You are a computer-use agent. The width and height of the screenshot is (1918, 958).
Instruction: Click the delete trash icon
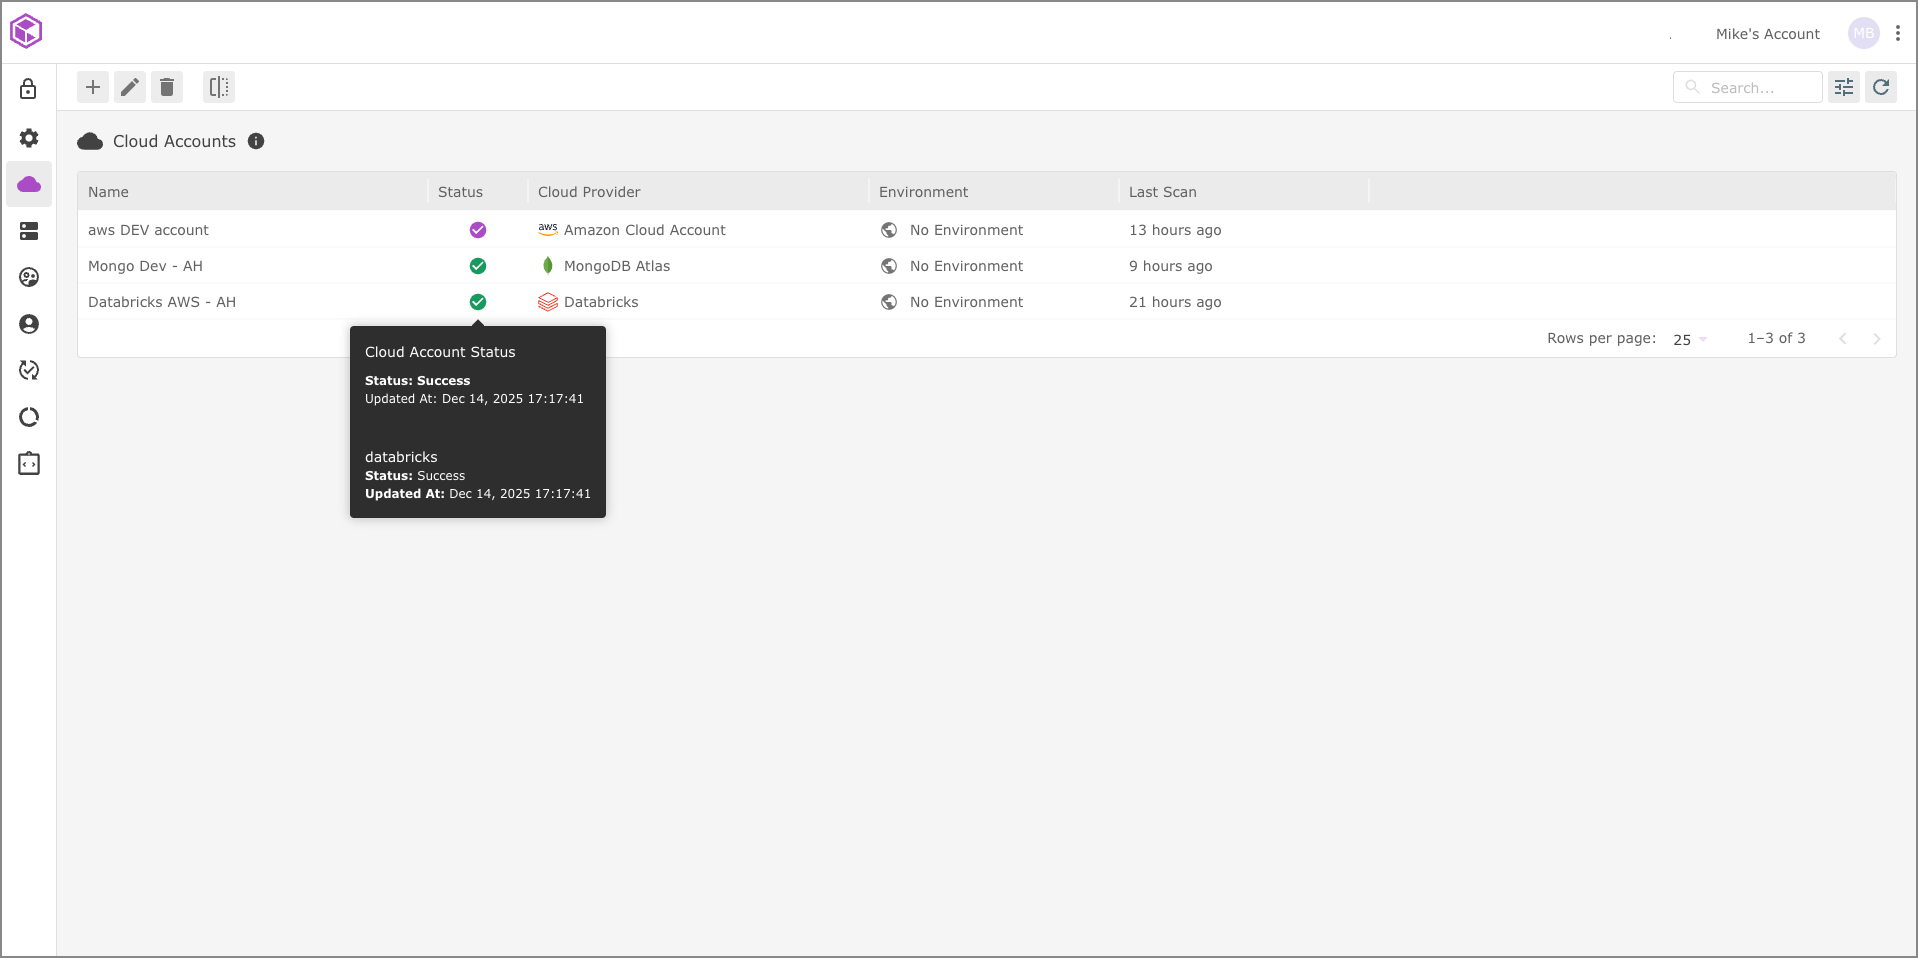[x=167, y=87]
